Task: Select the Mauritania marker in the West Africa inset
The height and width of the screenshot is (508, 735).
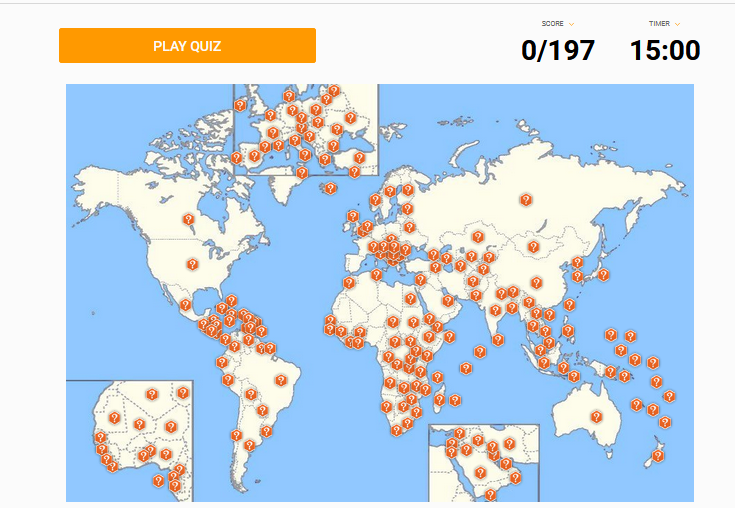Action: 114,418
